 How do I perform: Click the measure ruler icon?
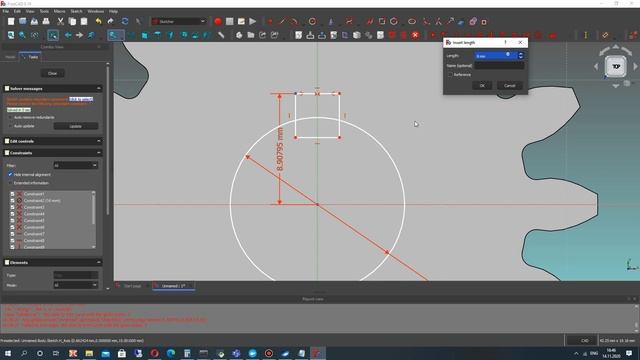221,36
